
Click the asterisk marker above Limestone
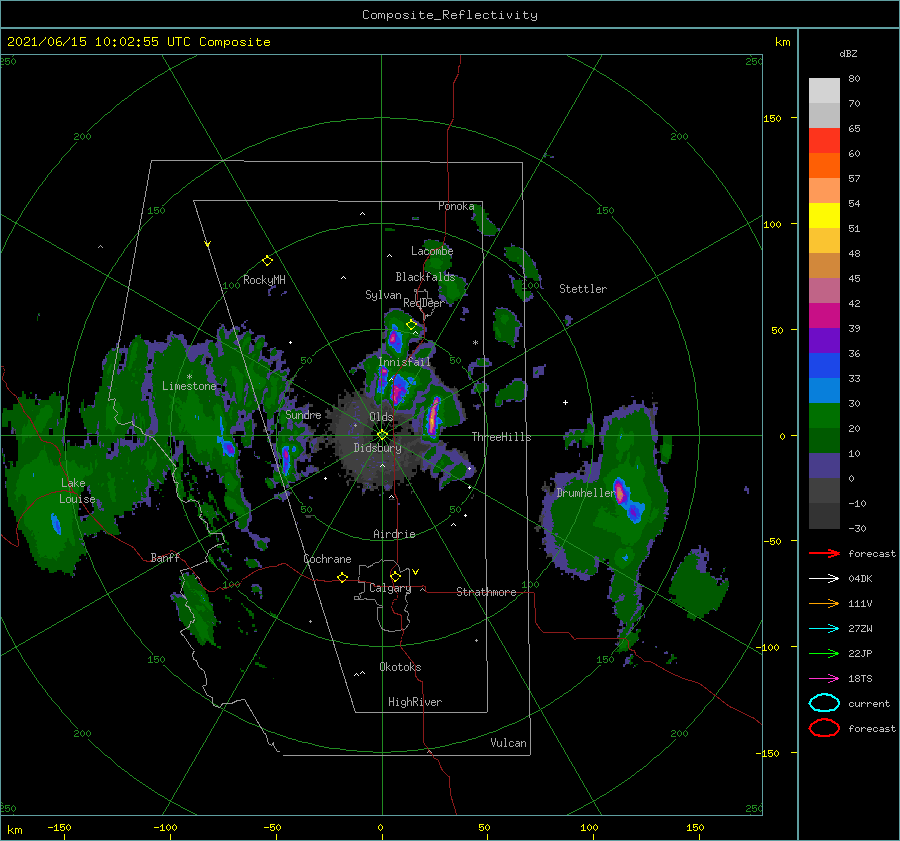pos(189,377)
